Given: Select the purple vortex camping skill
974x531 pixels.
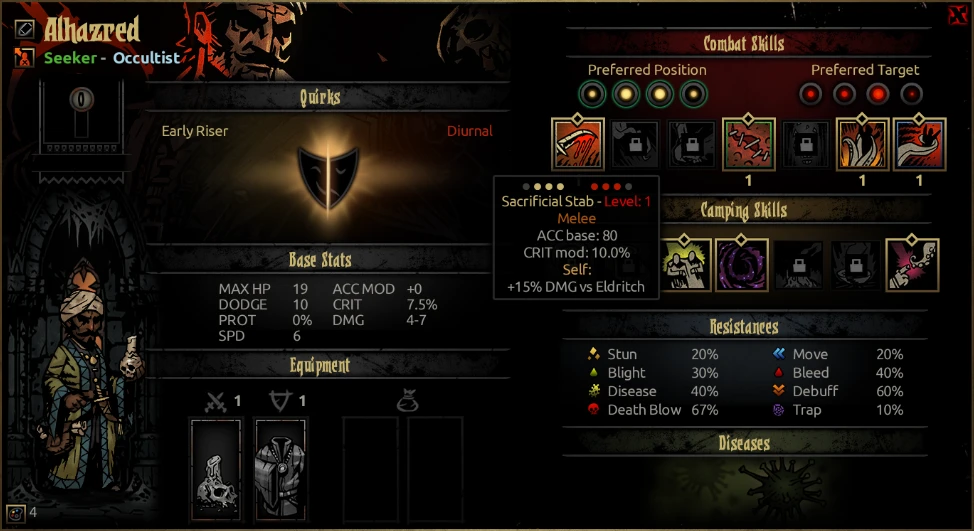Looking at the screenshot, I should [x=742, y=265].
